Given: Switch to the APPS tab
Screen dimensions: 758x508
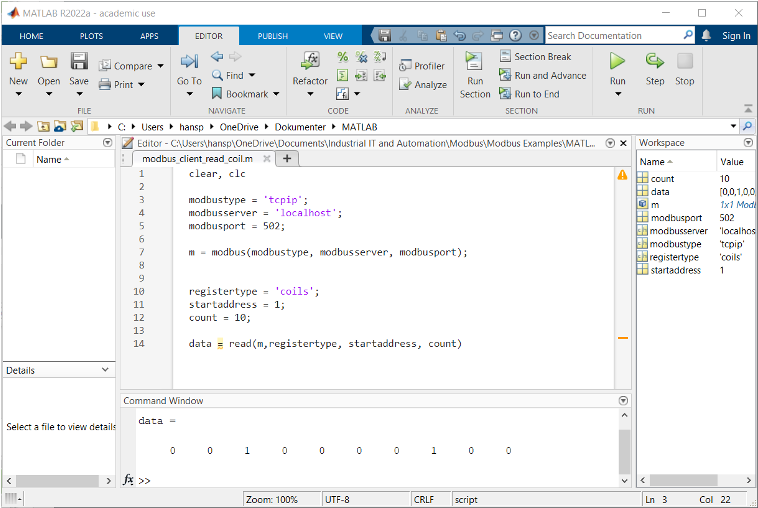Looking at the screenshot, I should coord(149,36).
